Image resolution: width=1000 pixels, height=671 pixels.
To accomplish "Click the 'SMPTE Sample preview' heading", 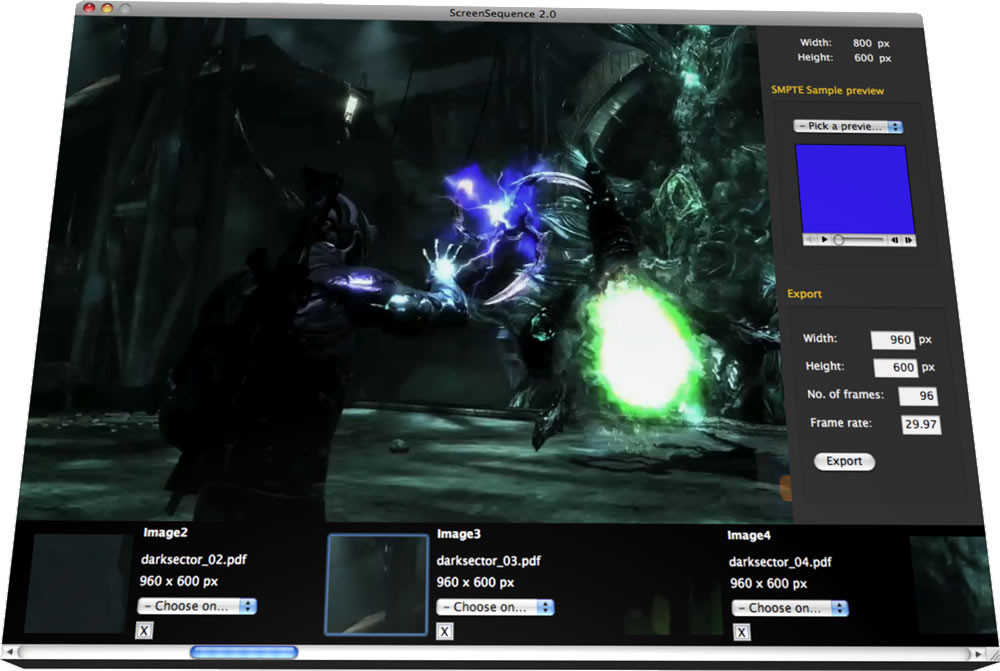I will click(x=827, y=91).
